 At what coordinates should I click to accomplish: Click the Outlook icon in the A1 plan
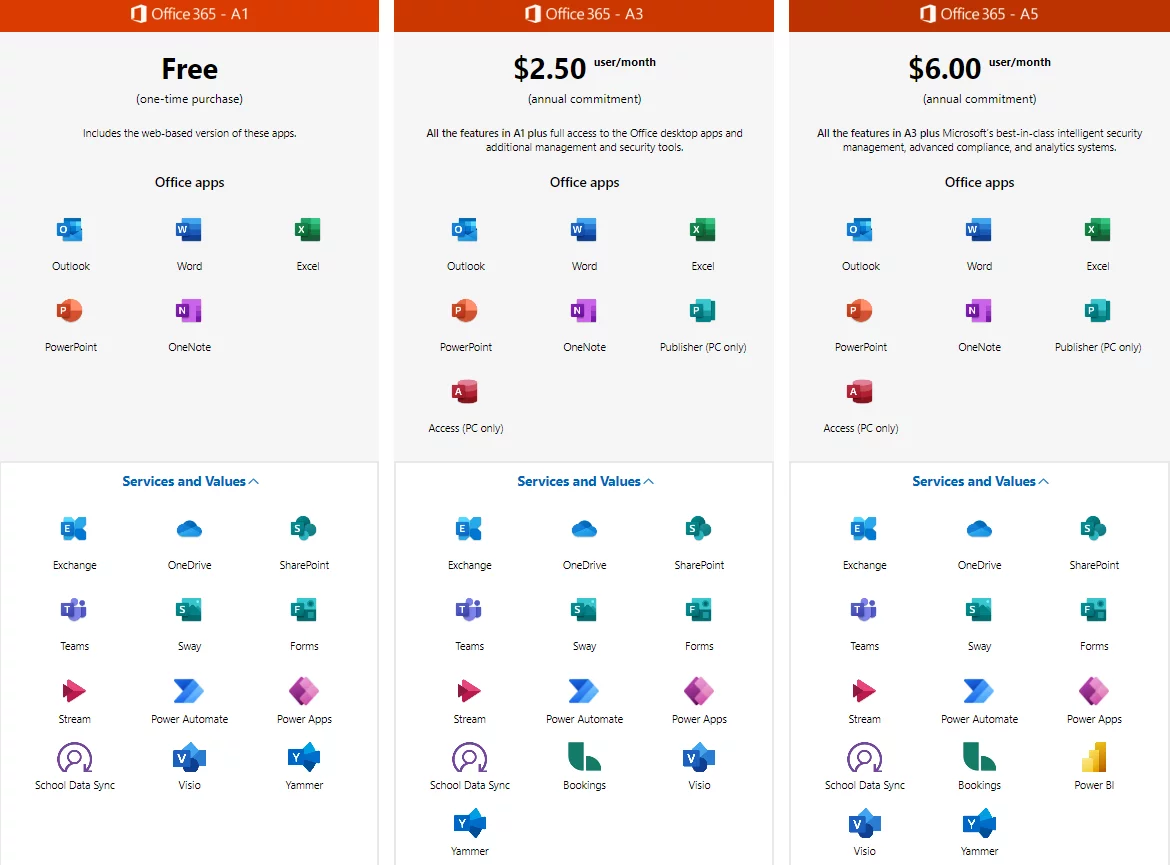(69, 230)
